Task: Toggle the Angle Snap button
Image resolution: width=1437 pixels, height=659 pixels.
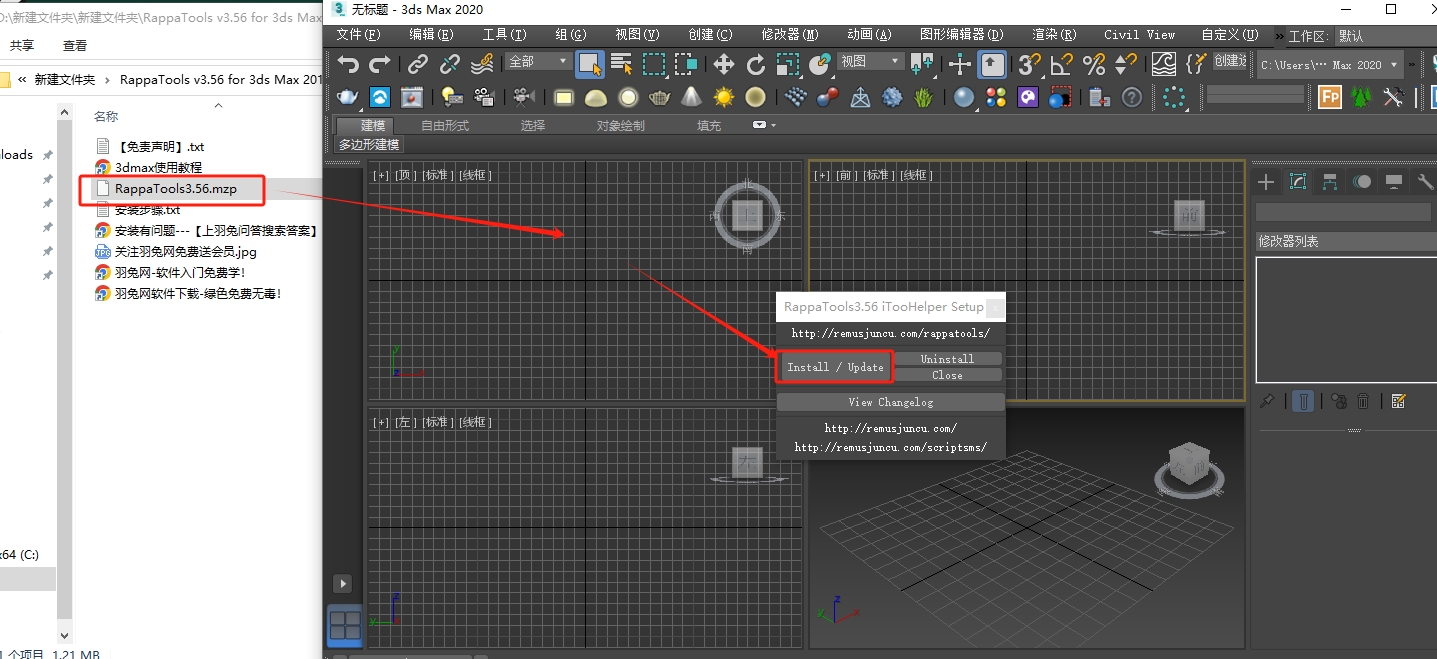Action: pos(1062,65)
